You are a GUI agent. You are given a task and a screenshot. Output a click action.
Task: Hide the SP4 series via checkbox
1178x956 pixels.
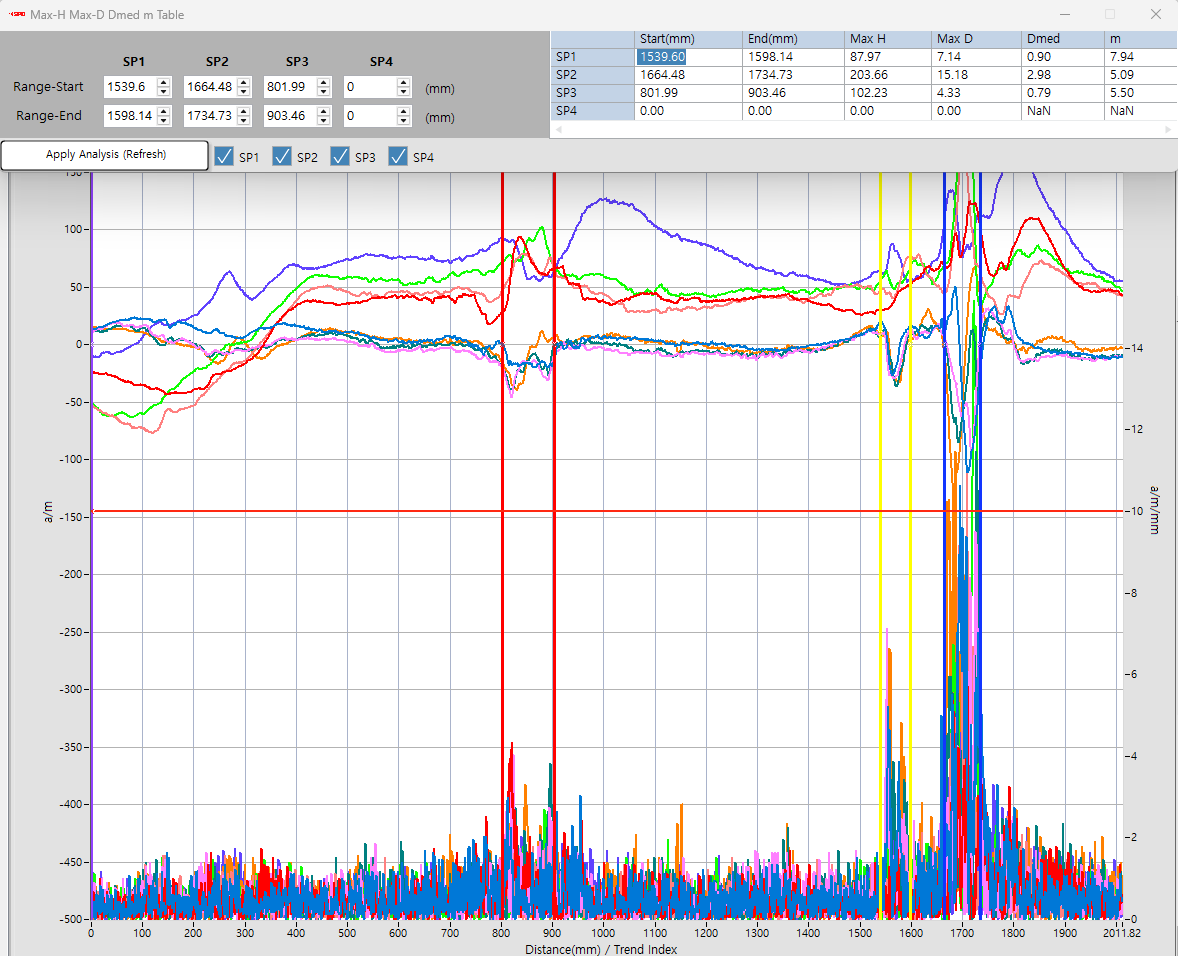pyautogui.click(x=399, y=156)
